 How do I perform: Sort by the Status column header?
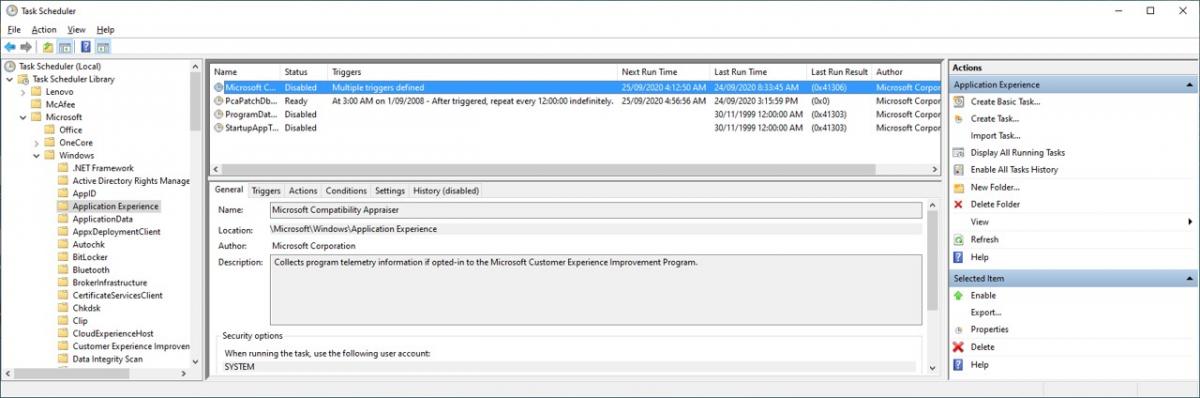coord(304,72)
